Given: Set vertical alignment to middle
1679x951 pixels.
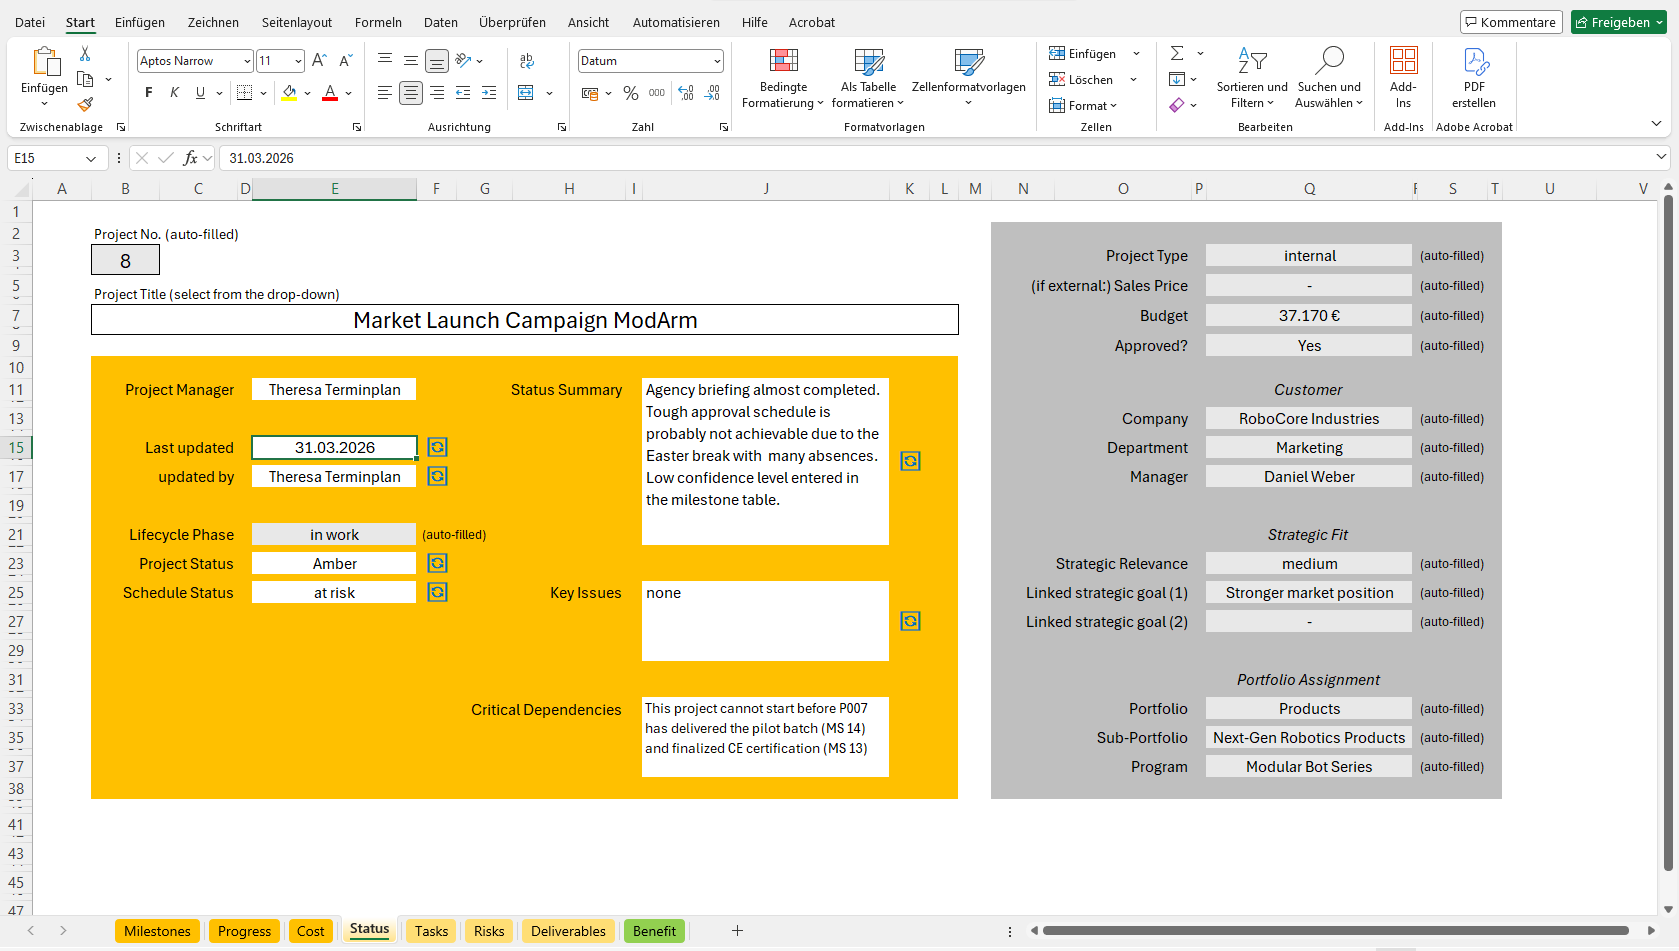Looking at the screenshot, I should [411, 61].
